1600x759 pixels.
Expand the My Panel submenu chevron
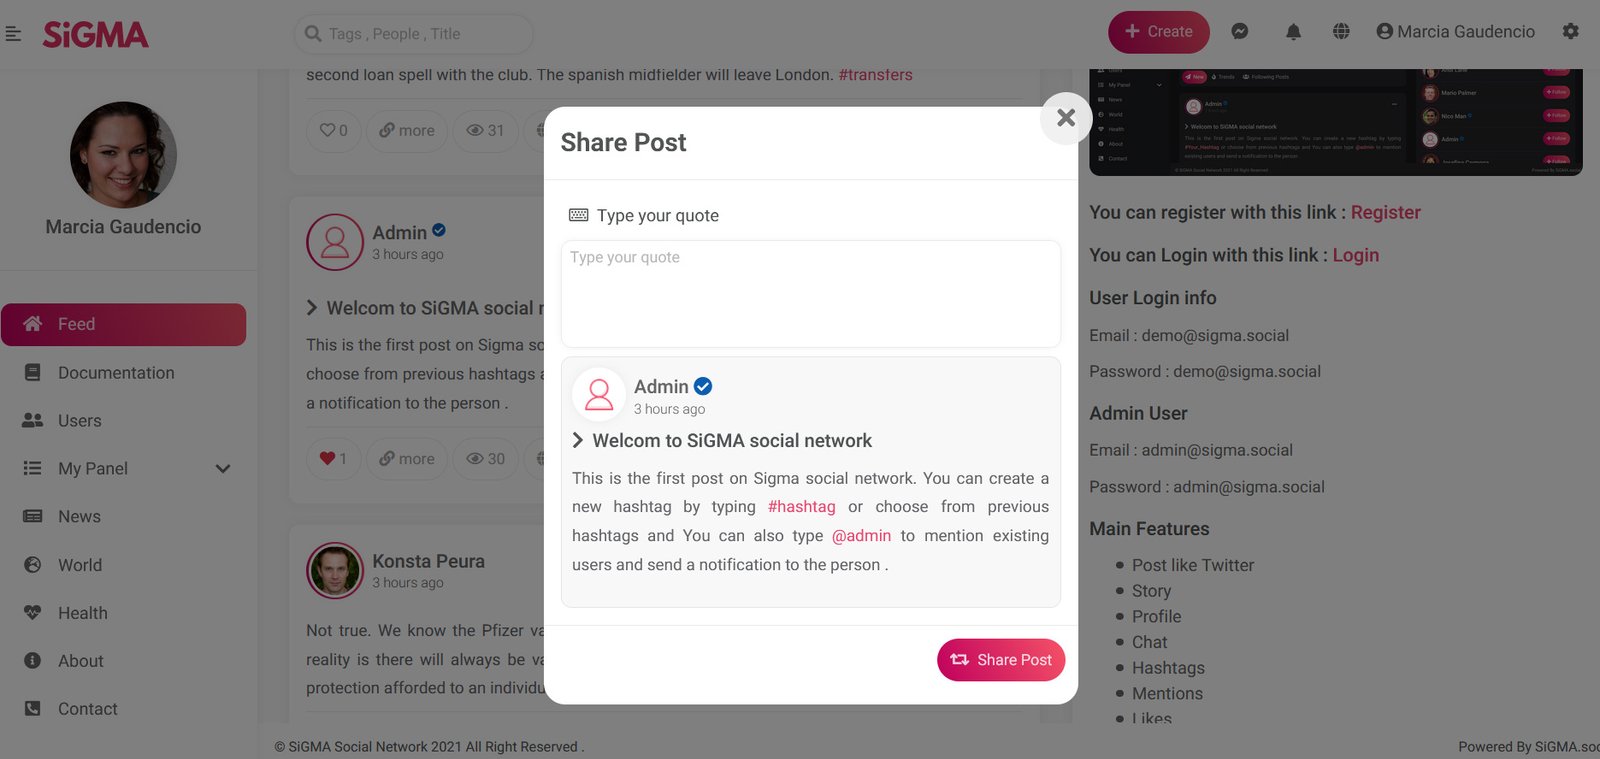(x=223, y=469)
